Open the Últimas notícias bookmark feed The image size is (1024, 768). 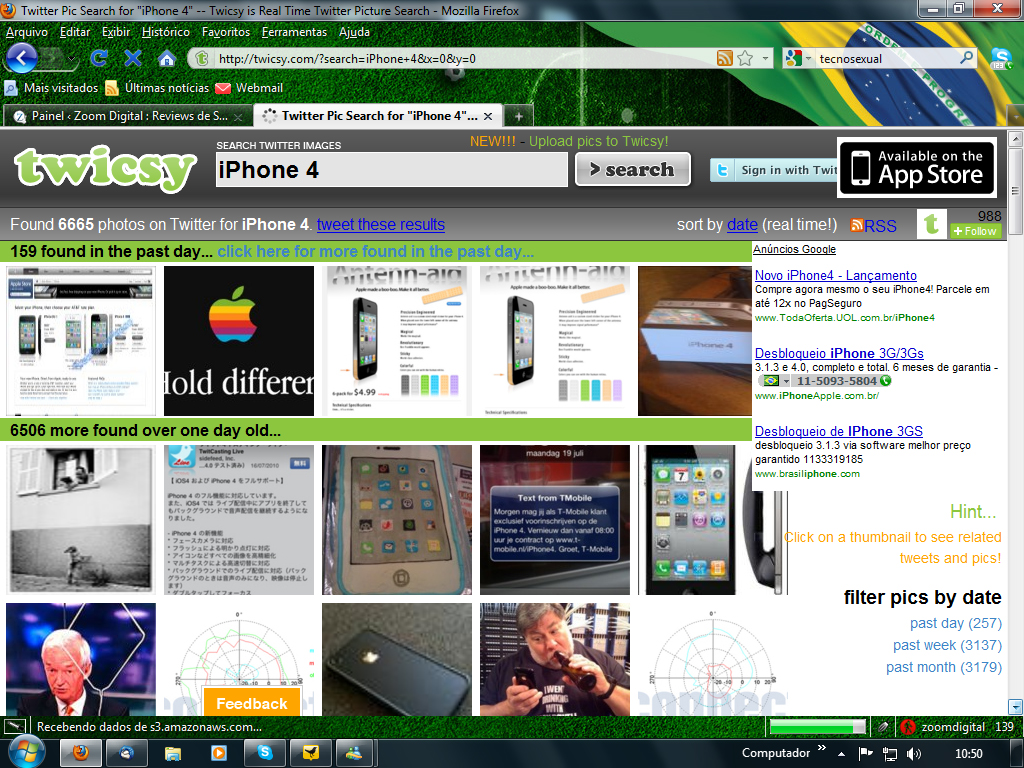click(x=157, y=88)
